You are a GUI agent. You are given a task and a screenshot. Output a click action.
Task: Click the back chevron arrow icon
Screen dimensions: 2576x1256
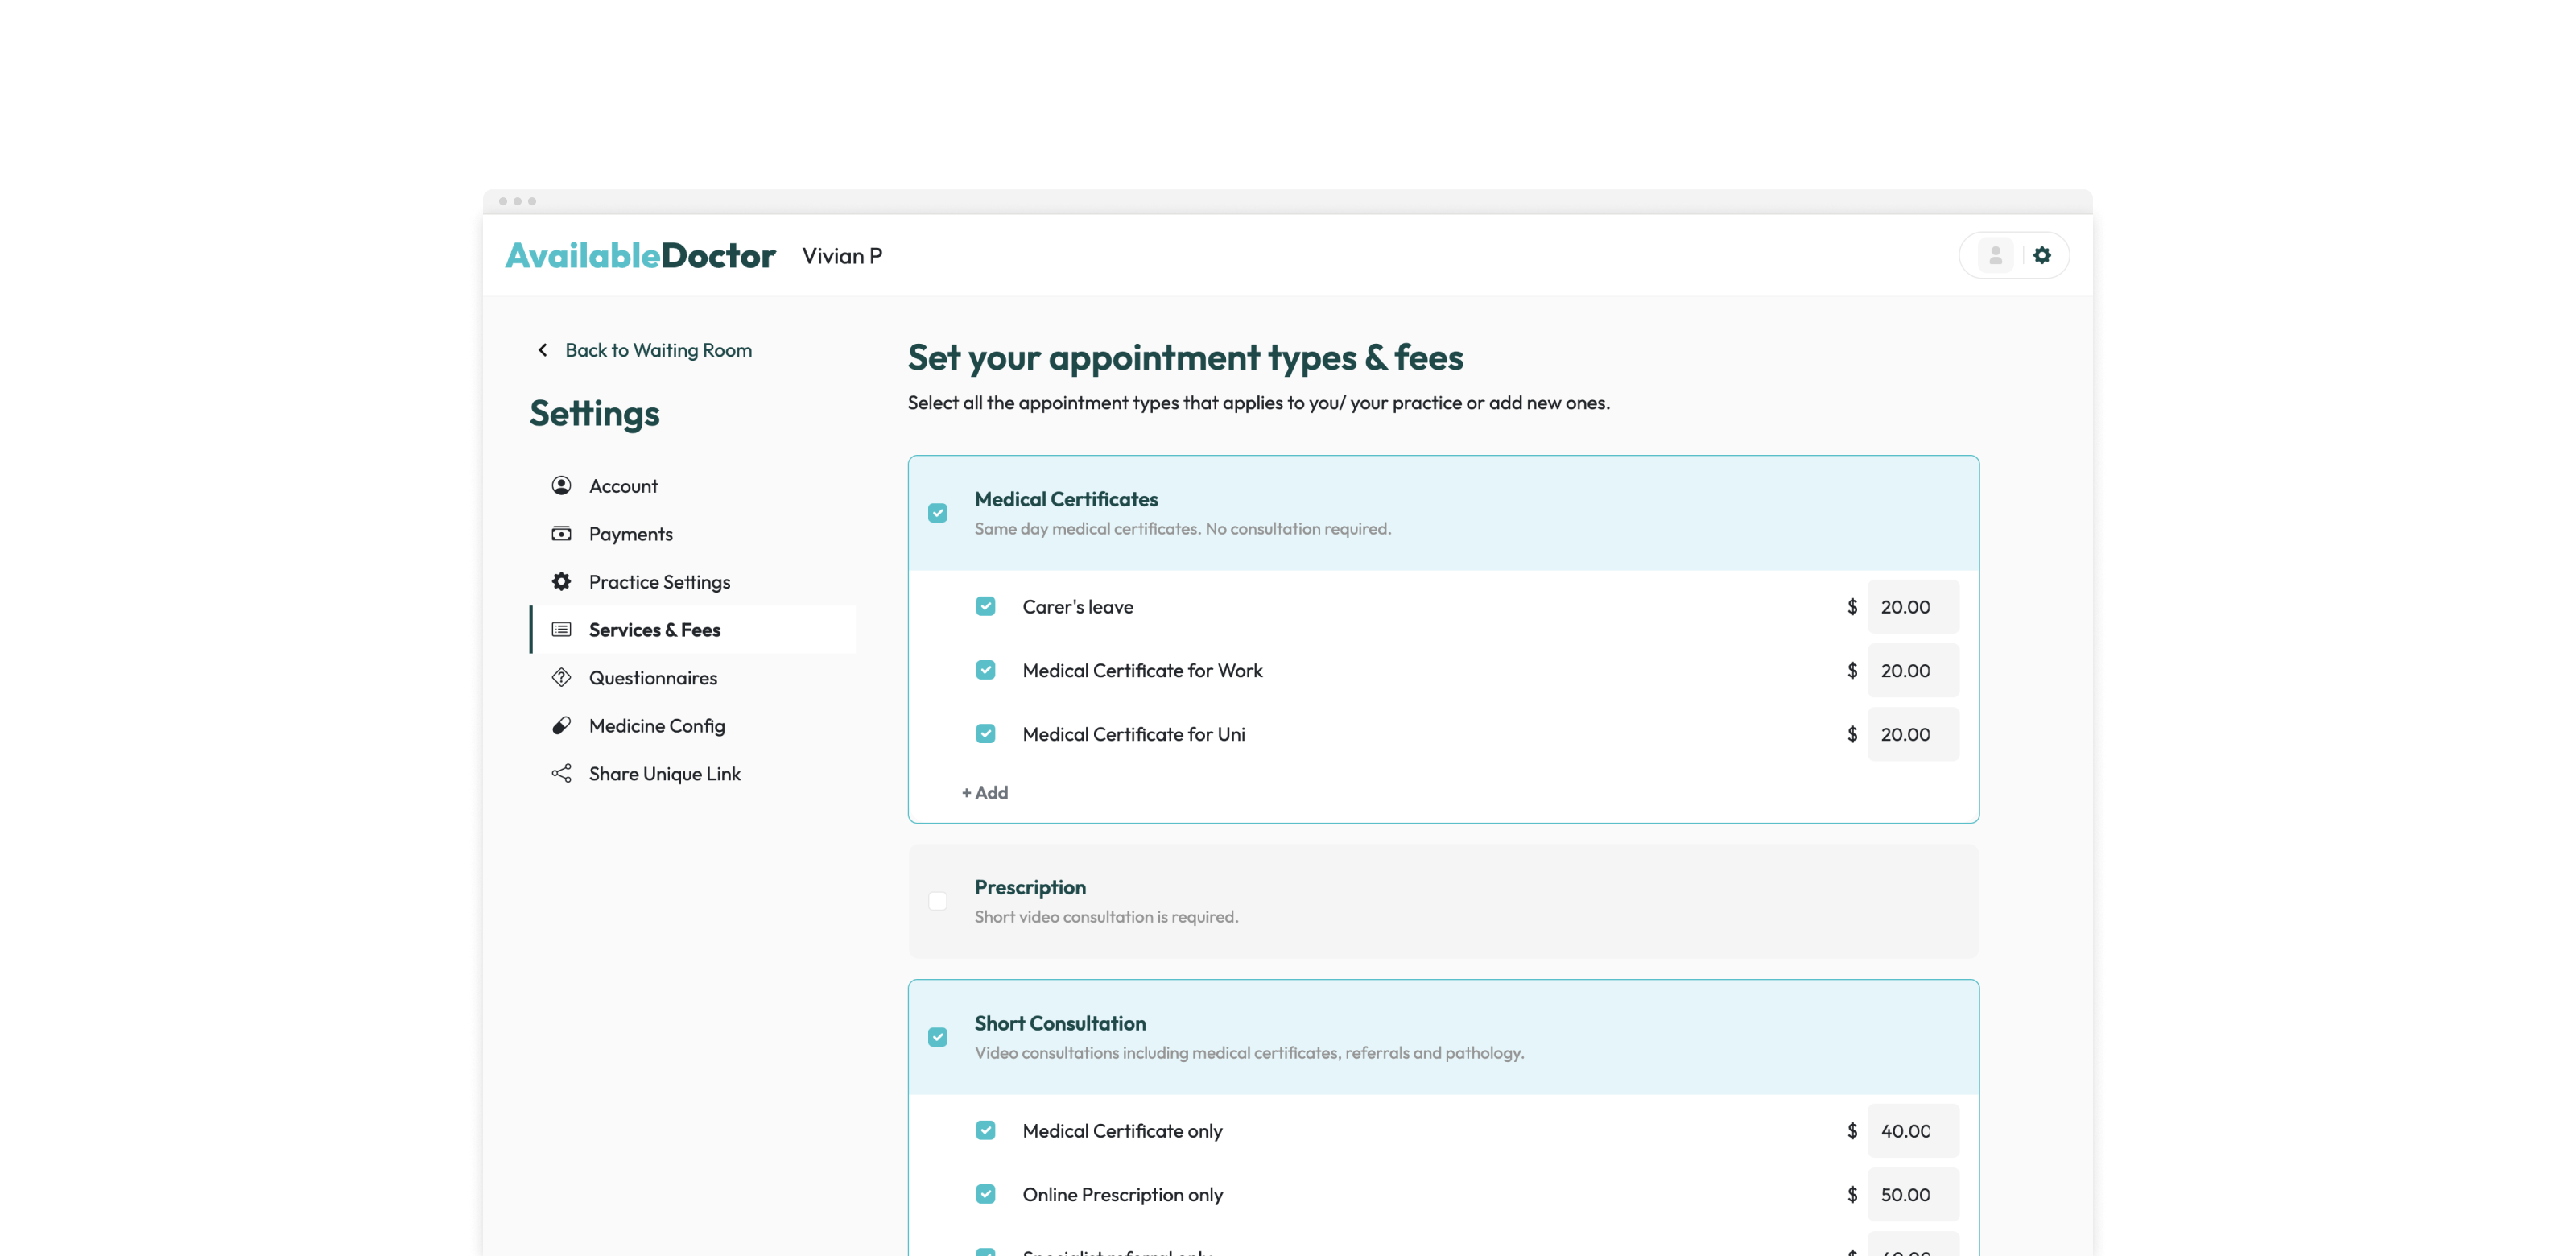tap(542, 351)
